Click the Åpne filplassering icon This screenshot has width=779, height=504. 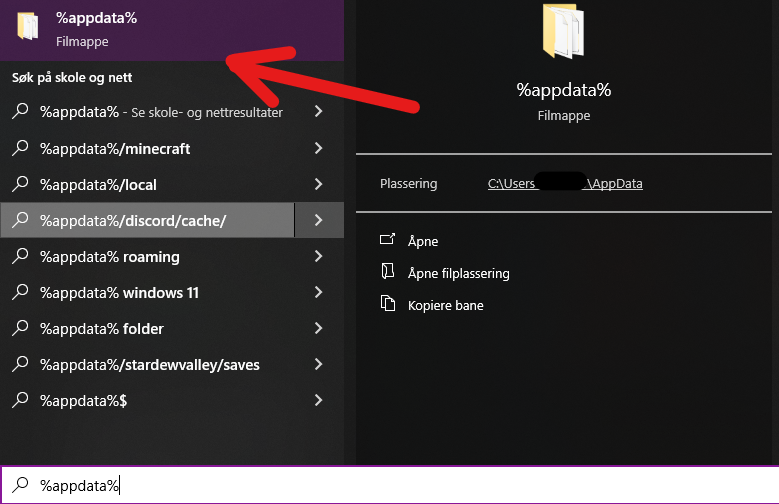click(388, 271)
